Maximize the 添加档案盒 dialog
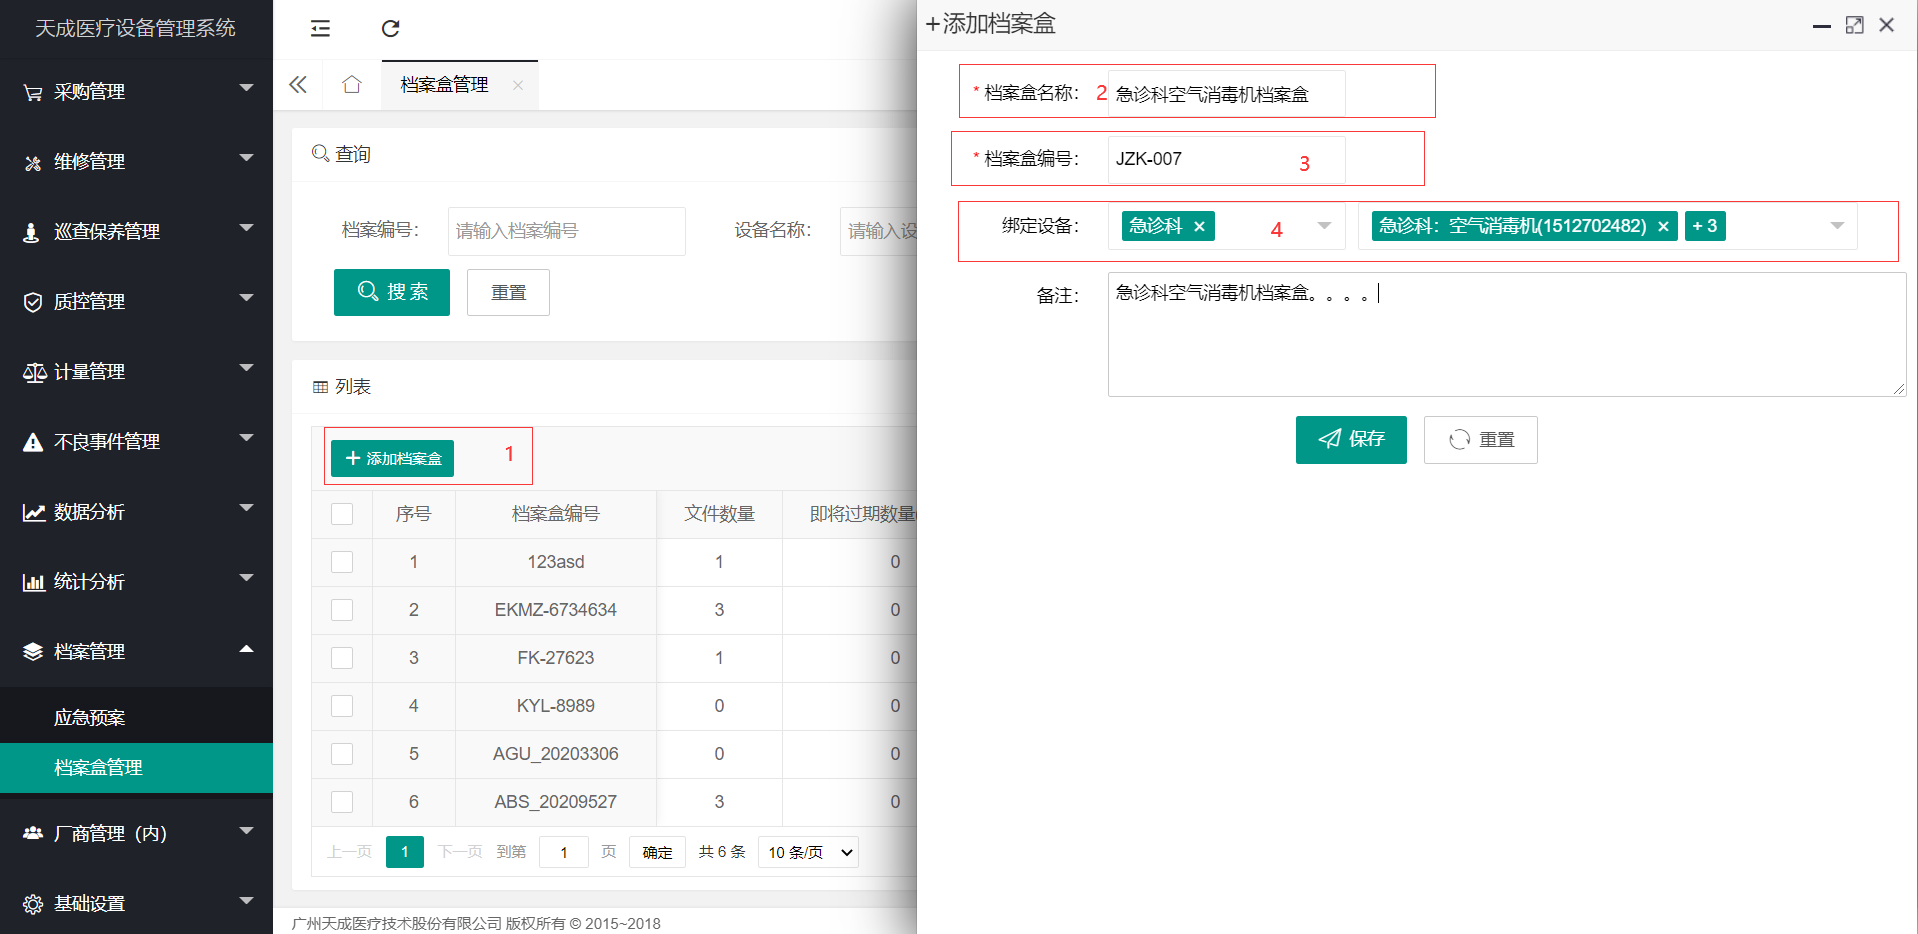 click(1855, 25)
